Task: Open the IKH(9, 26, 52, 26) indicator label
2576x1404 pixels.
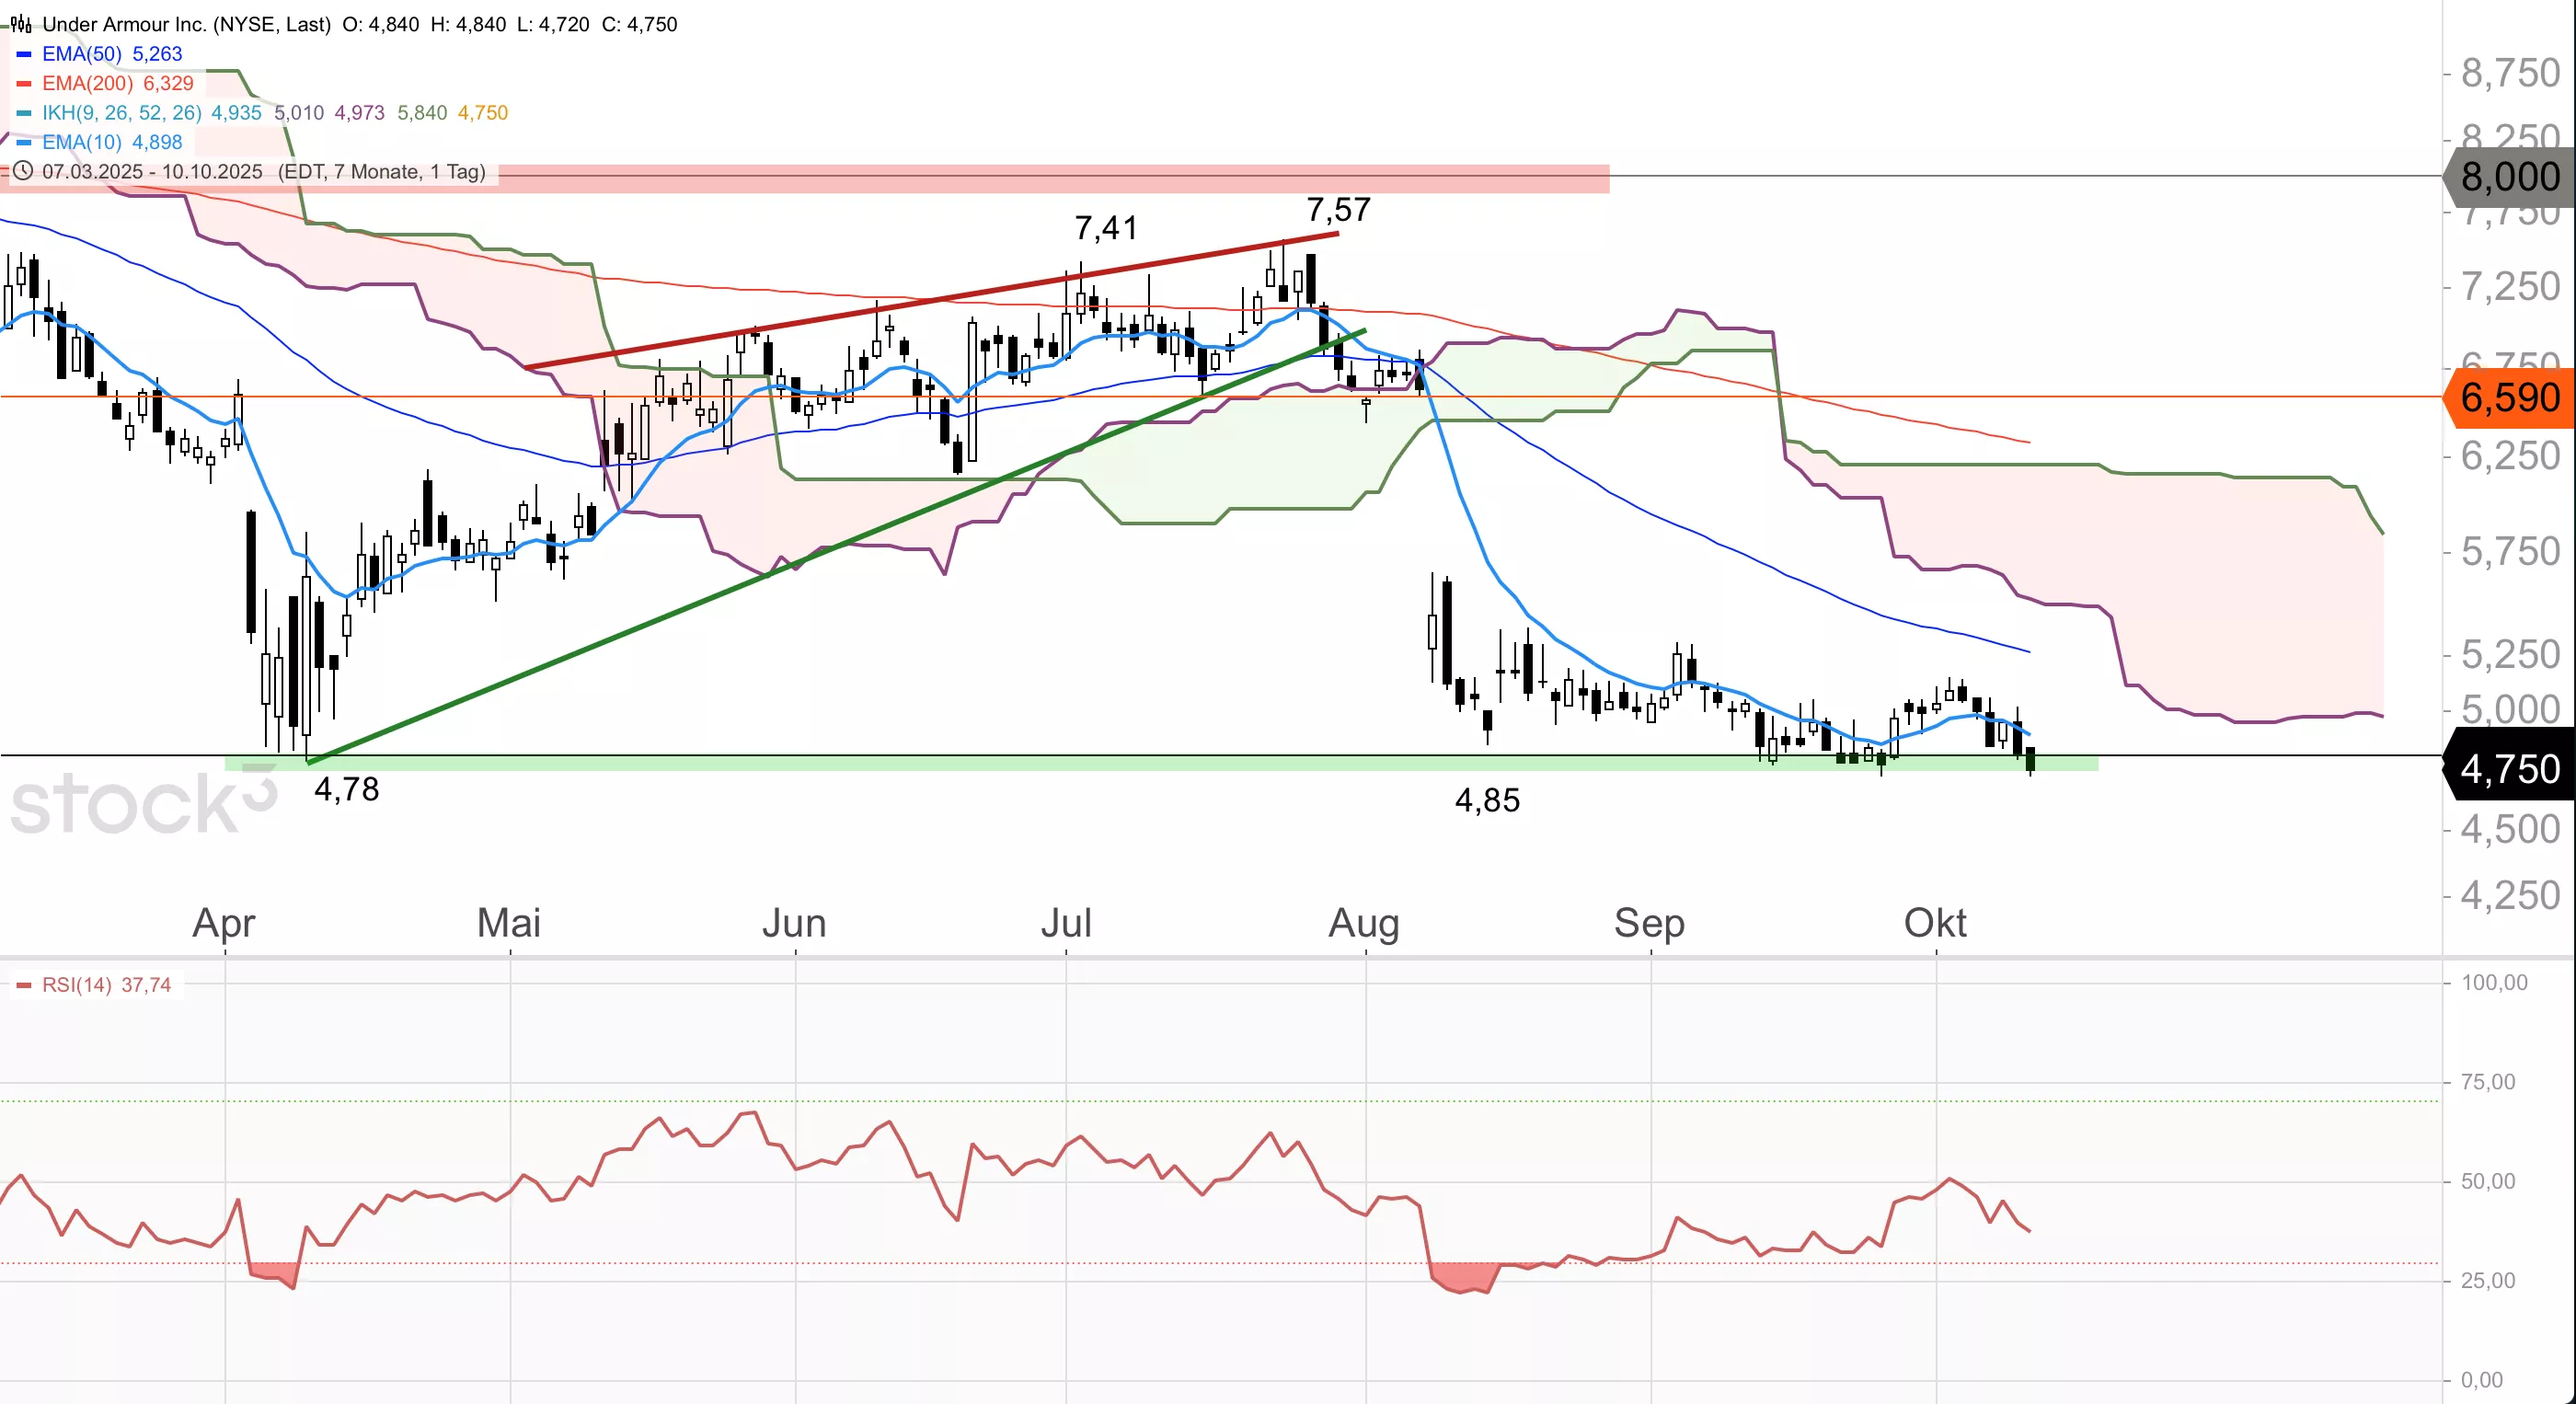Action: [122, 113]
